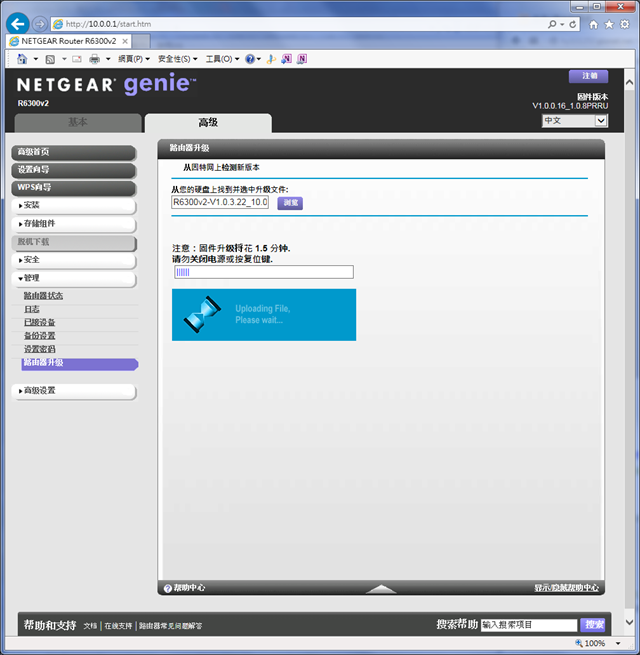Viewport: 640px width, 655px height.
Task: Click the 注销 logout button
Action: click(x=589, y=76)
